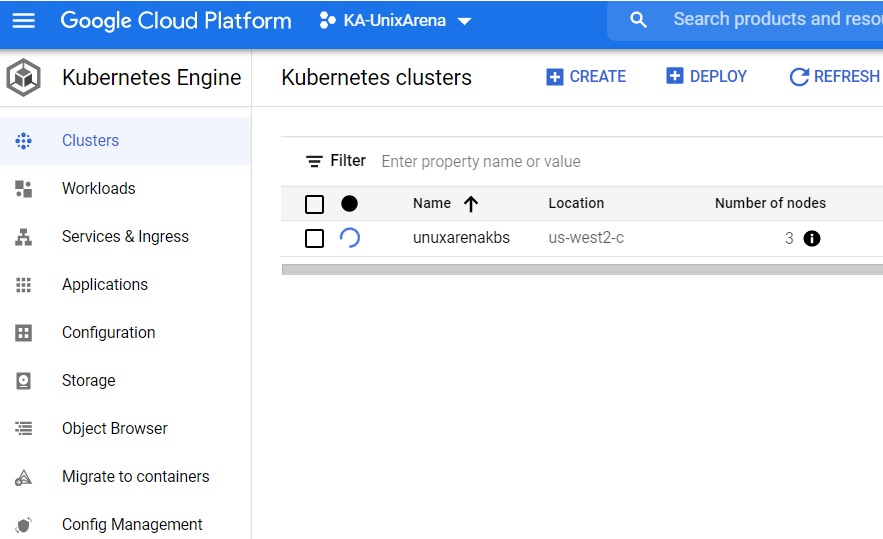Click the Google Cloud Platform logo text
Viewport: 883px width, 539px height.
[176, 21]
